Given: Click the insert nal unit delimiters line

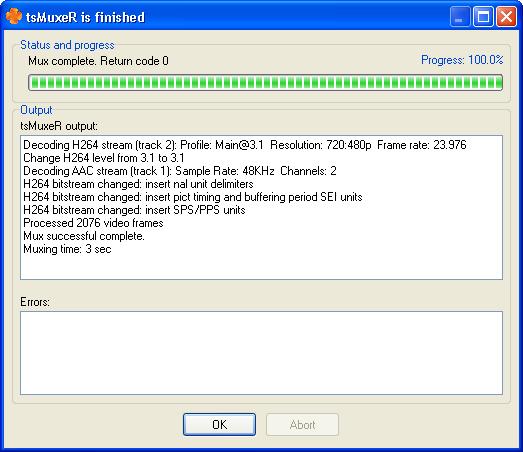Looking at the screenshot, I should tap(138, 184).
